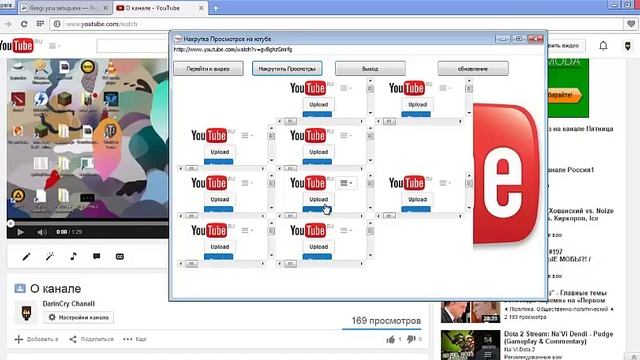Click Upload under the mouse cursor in third-row middle panel

click(318, 199)
